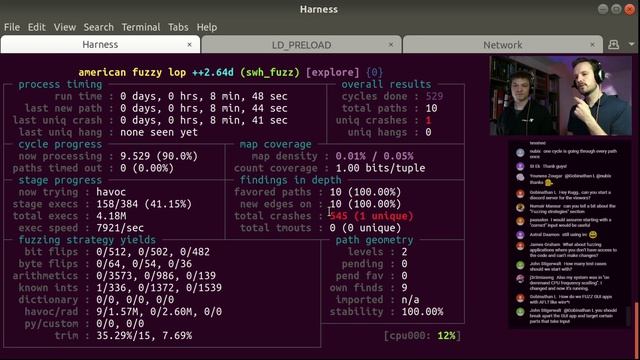Open the Edit menu
640x360 pixels.
[37, 27]
